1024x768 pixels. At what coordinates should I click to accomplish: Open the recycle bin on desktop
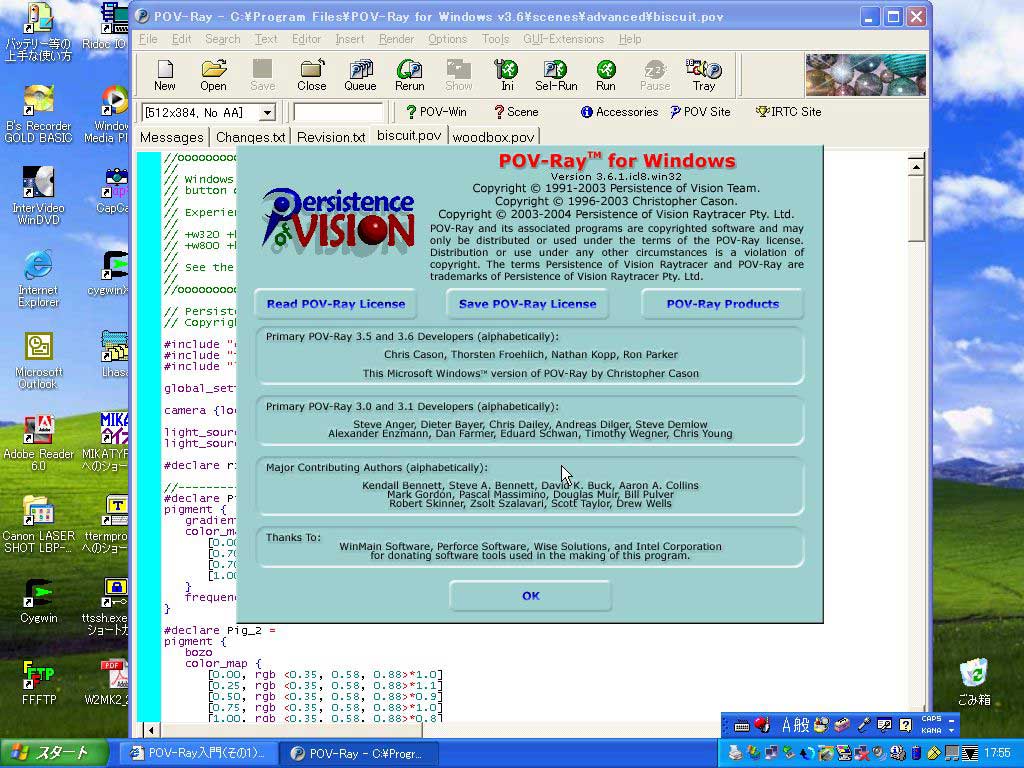click(974, 682)
